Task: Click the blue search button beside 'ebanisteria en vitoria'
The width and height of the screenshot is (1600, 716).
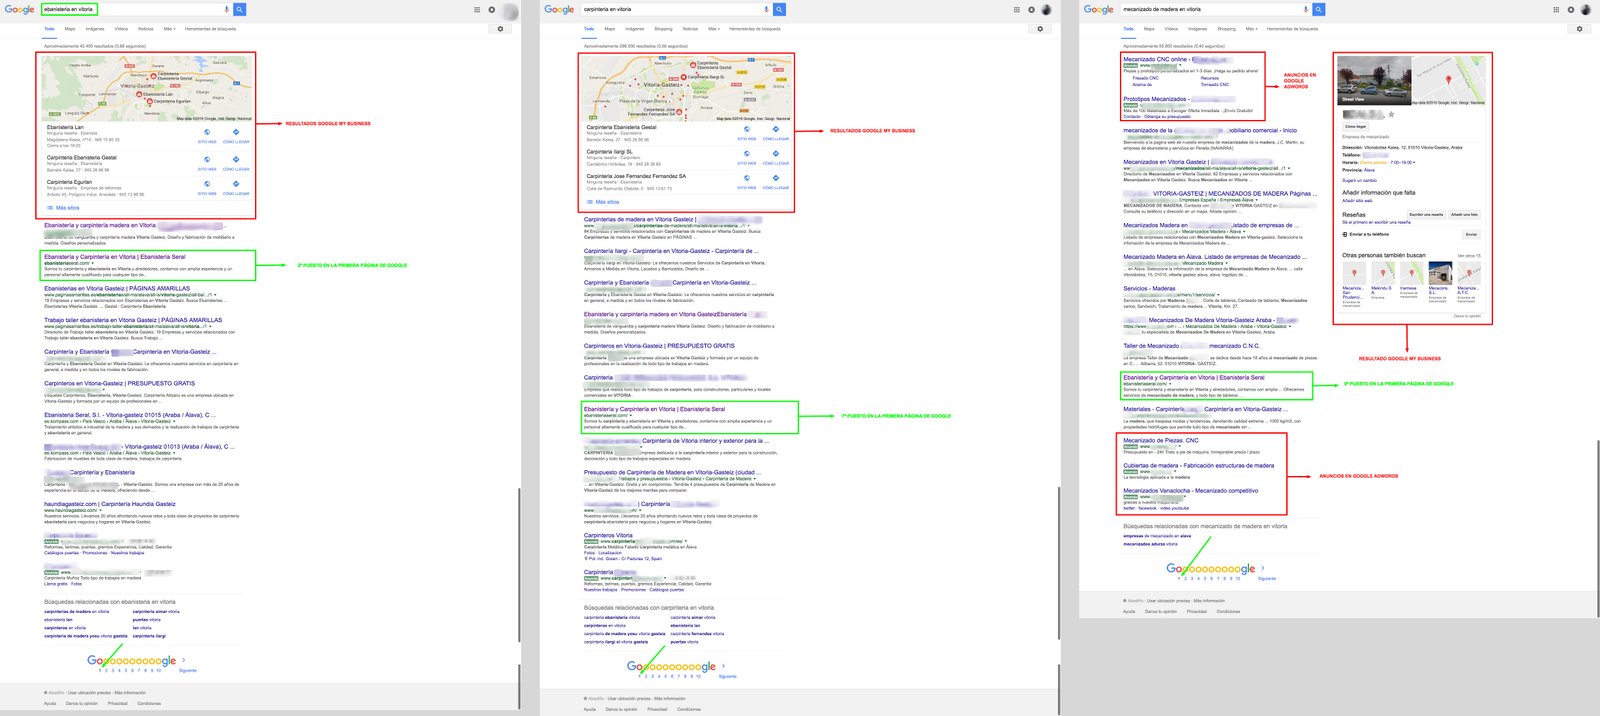Action: click(240, 9)
